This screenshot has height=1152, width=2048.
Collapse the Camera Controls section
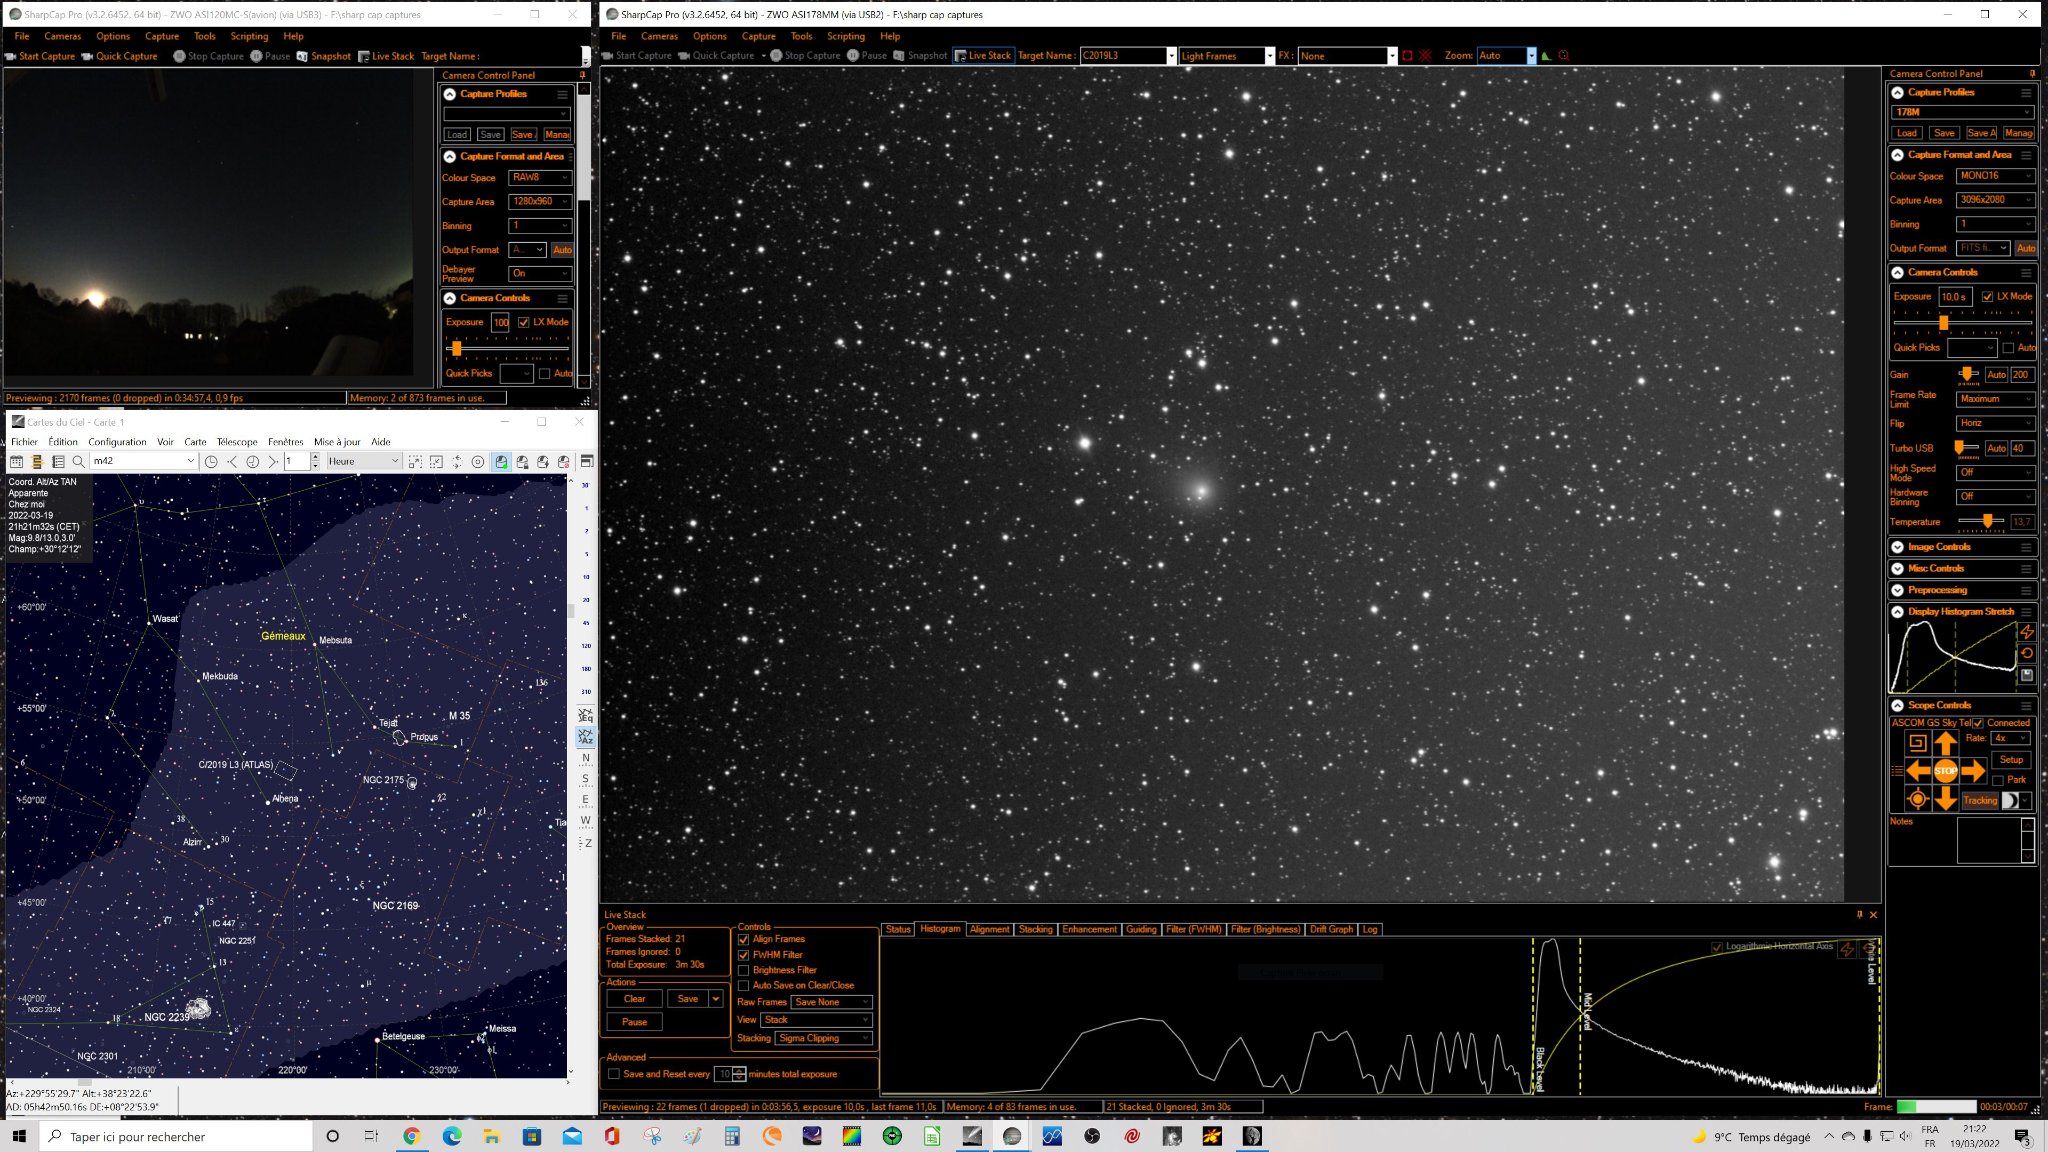click(1897, 272)
